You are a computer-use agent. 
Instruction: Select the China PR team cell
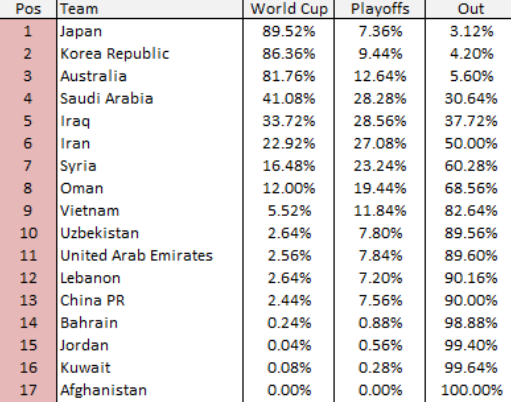click(150, 300)
